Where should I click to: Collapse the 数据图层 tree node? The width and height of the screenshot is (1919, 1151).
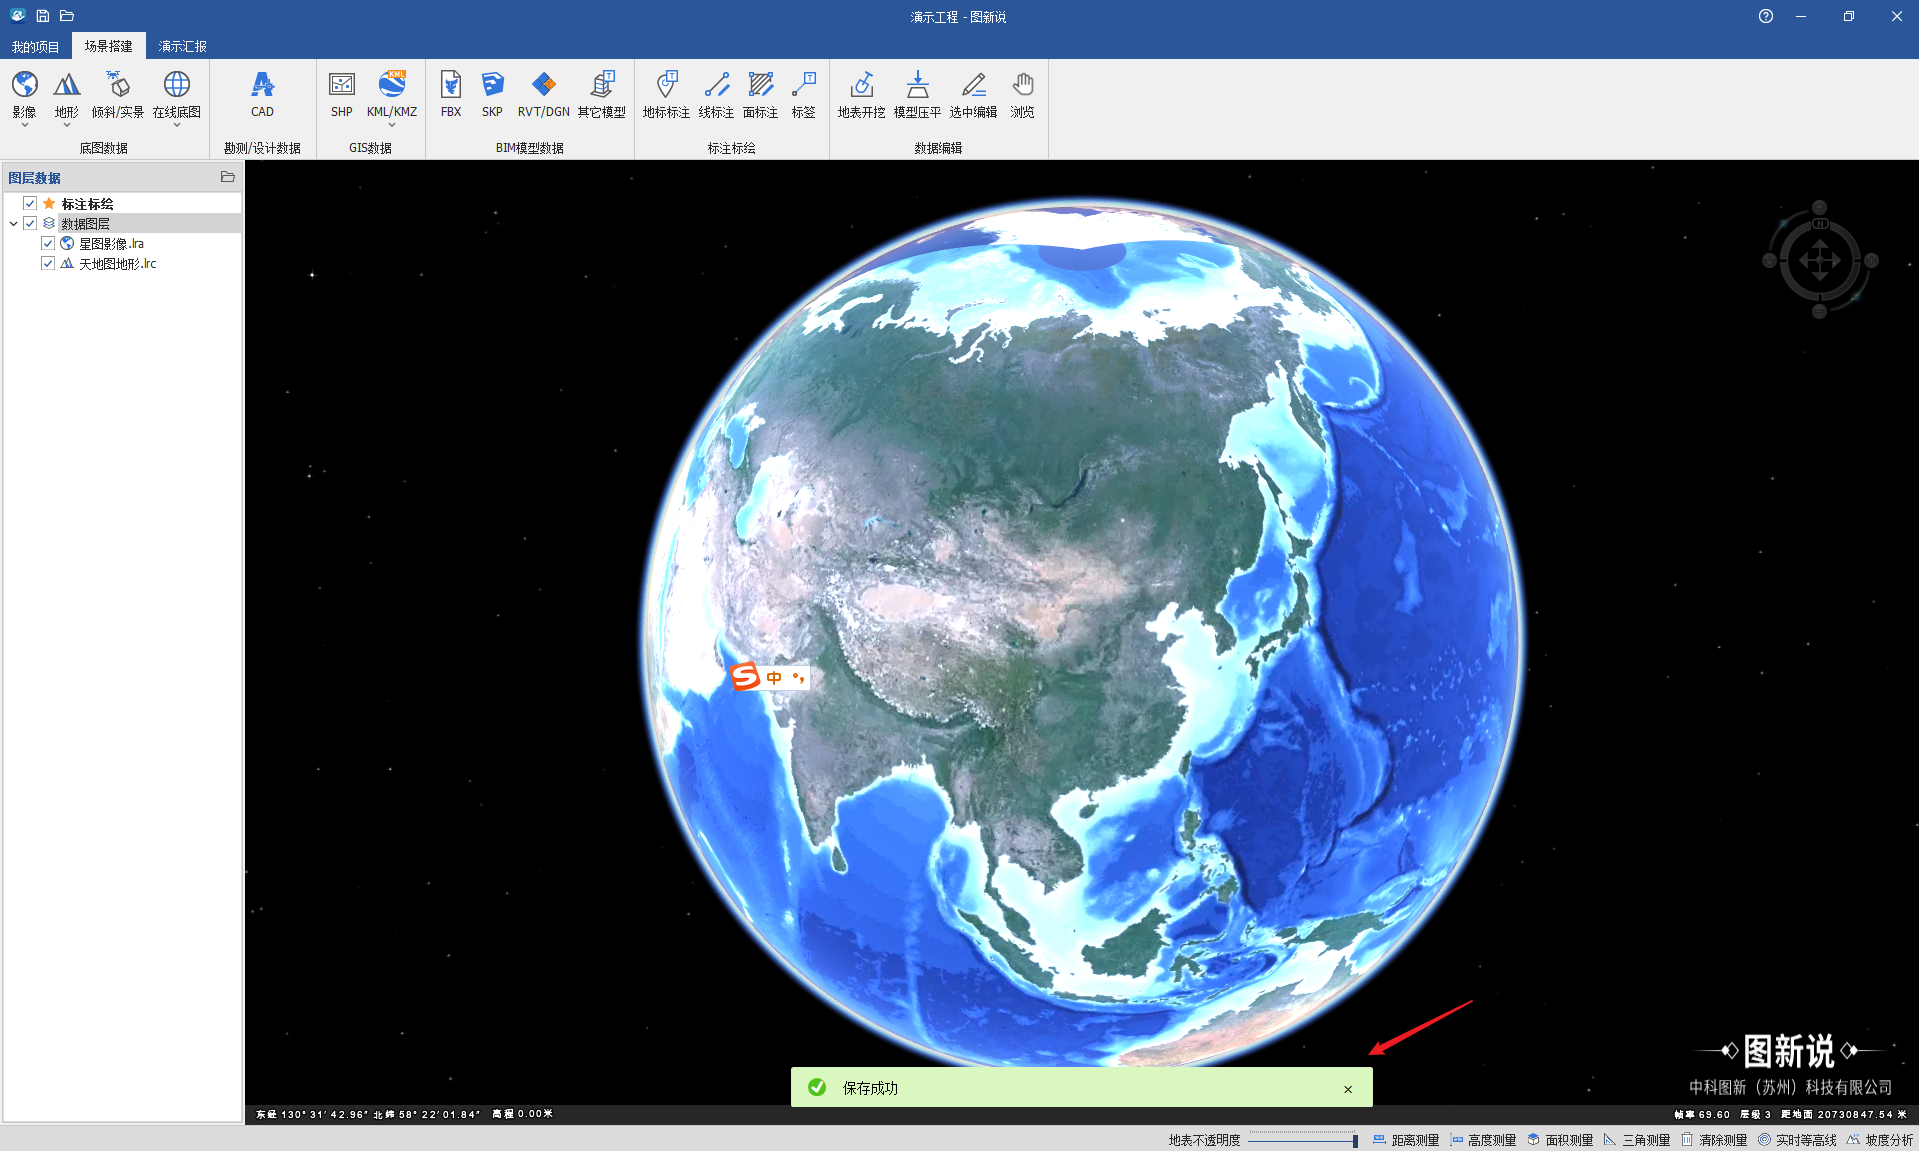(x=13, y=224)
